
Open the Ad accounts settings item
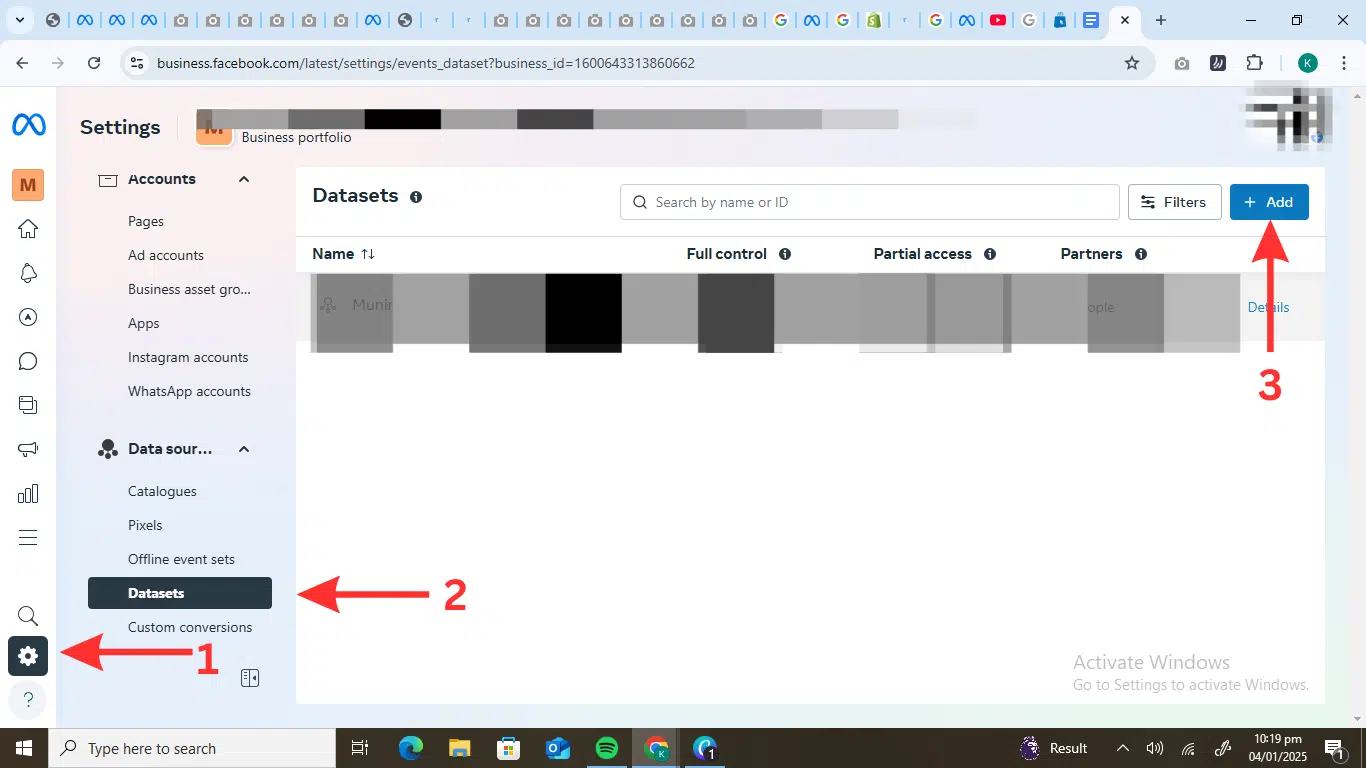(x=166, y=255)
